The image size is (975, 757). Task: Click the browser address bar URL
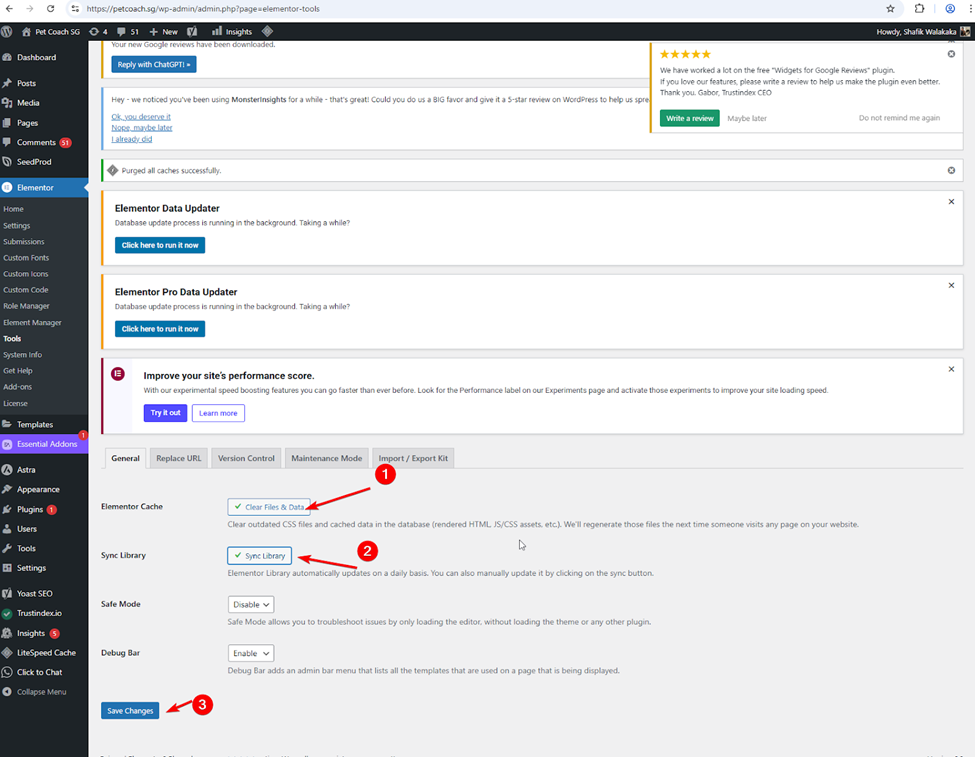203,9
